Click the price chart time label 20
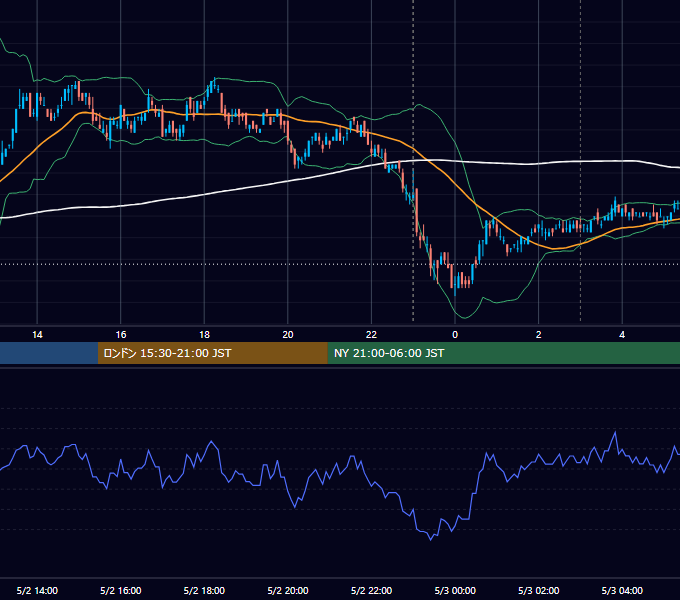 click(288, 335)
